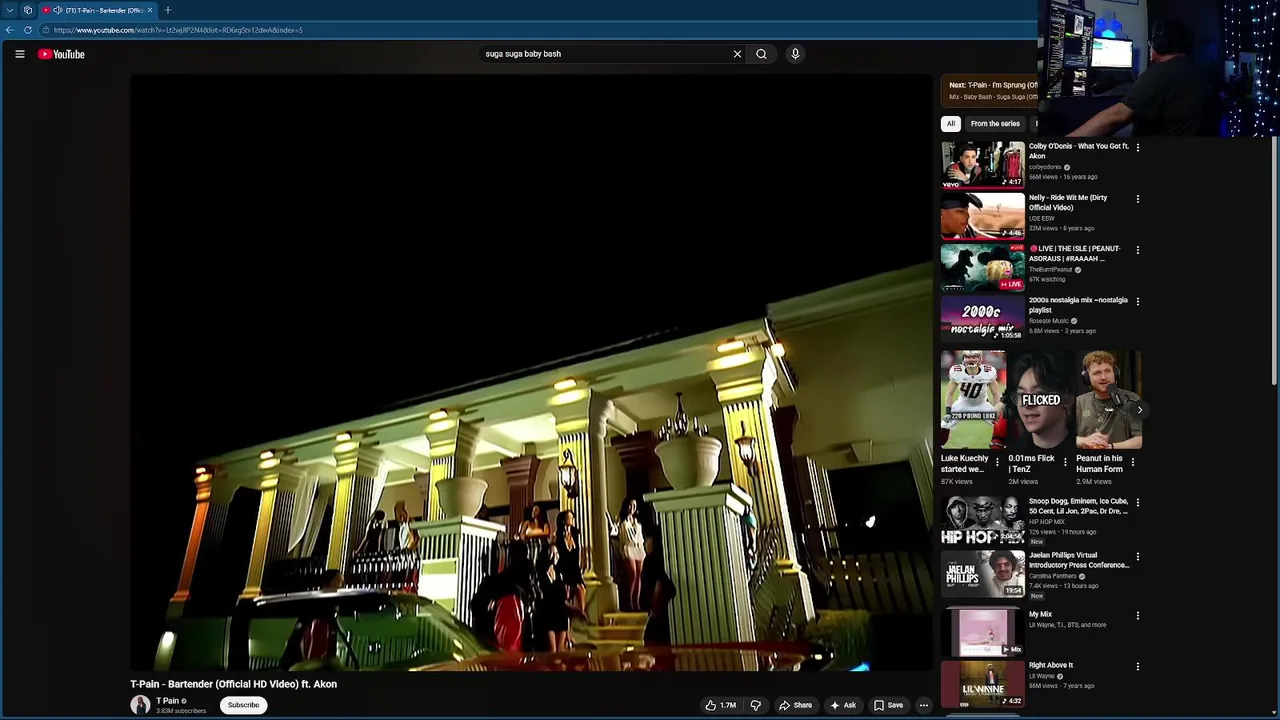Open options for Colby O'Donis video
The image size is (1280, 720).
pos(1137,147)
